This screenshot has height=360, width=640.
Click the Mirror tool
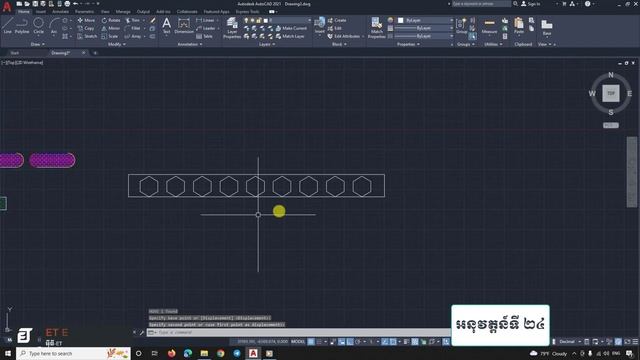[111, 28]
